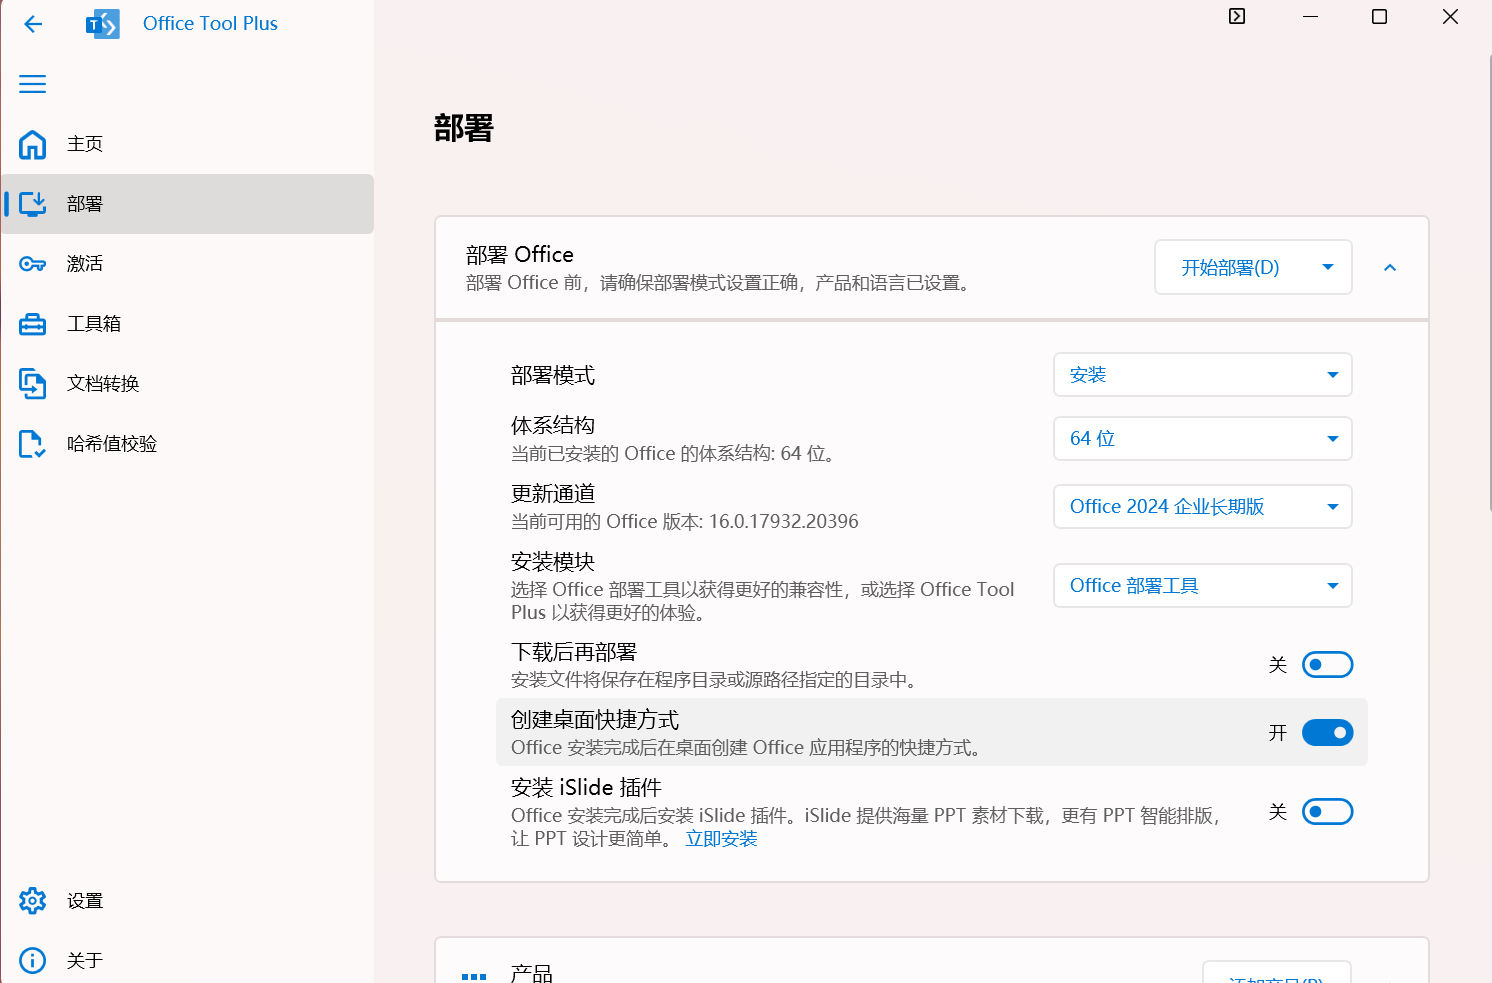Open the 激活 page

(x=187, y=264)
